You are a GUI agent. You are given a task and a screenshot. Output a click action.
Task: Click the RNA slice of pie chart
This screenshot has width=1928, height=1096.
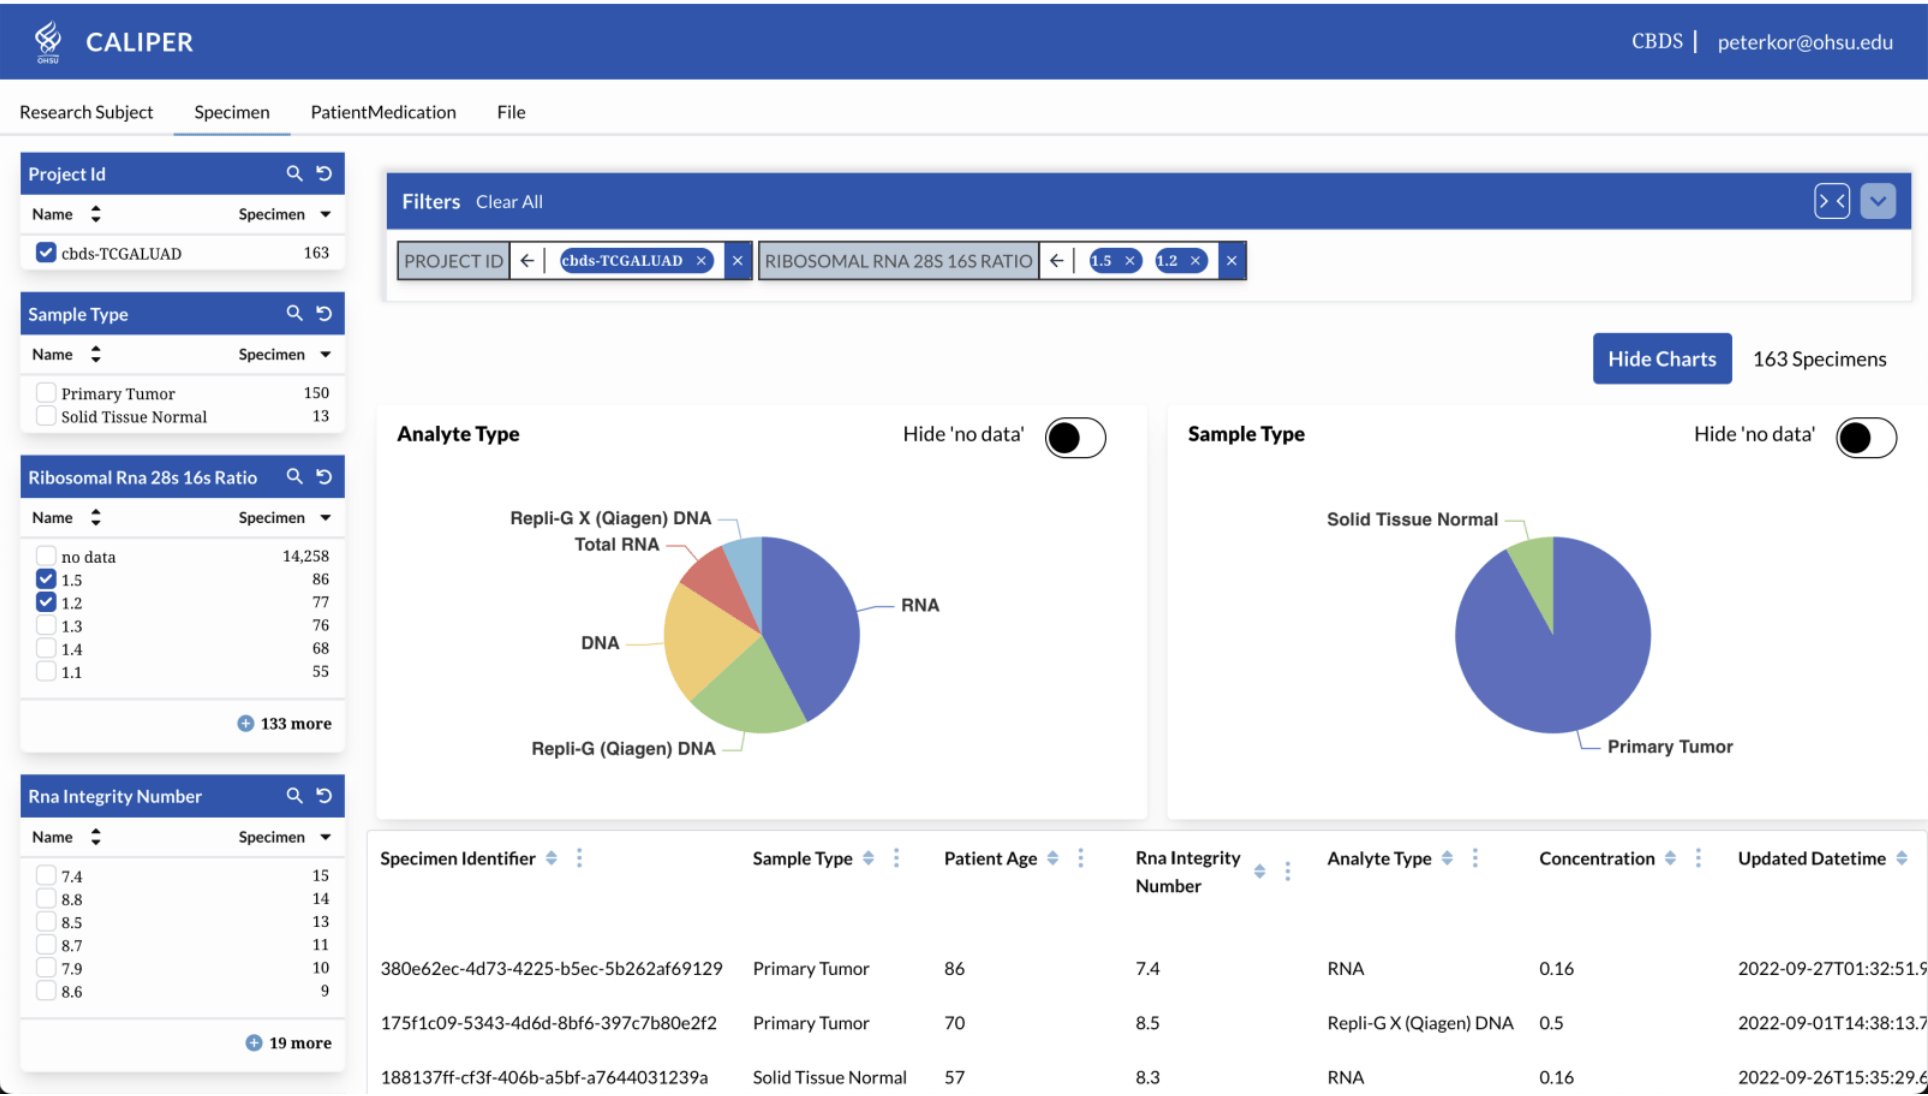click(810, 620)
